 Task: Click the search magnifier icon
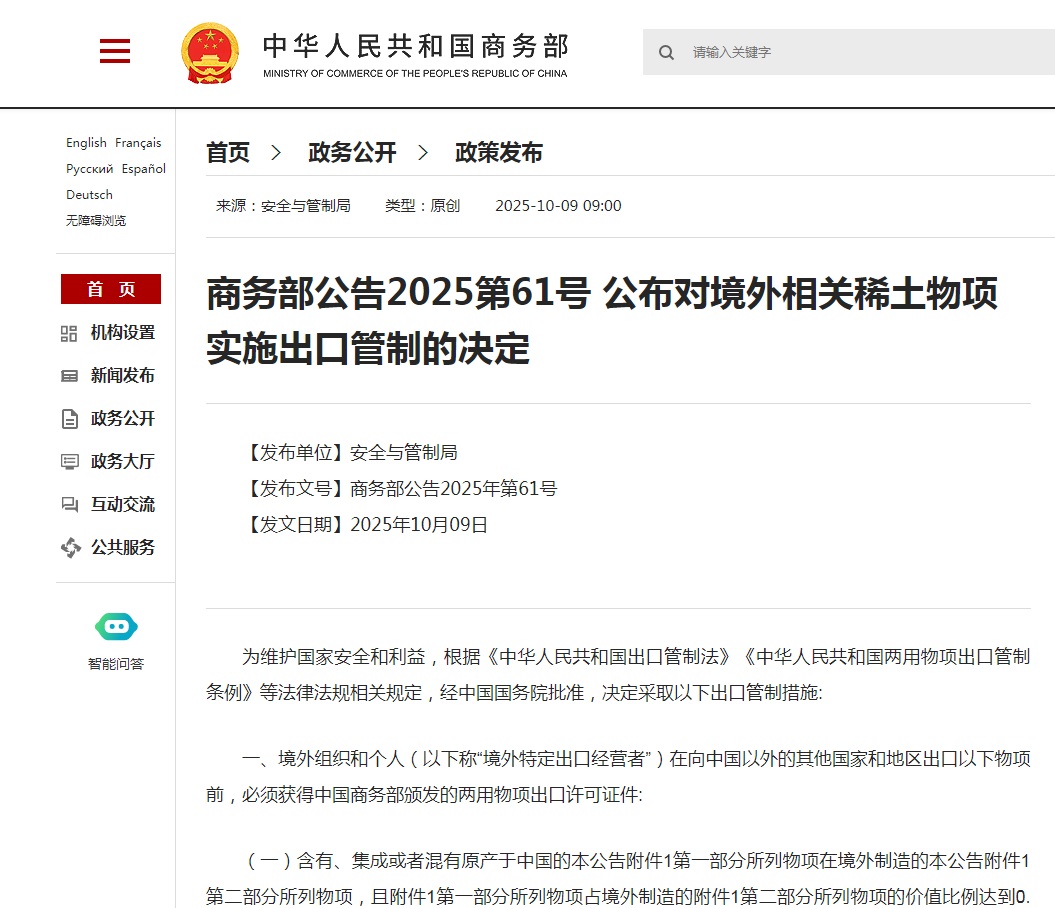(x=666, y=52)
